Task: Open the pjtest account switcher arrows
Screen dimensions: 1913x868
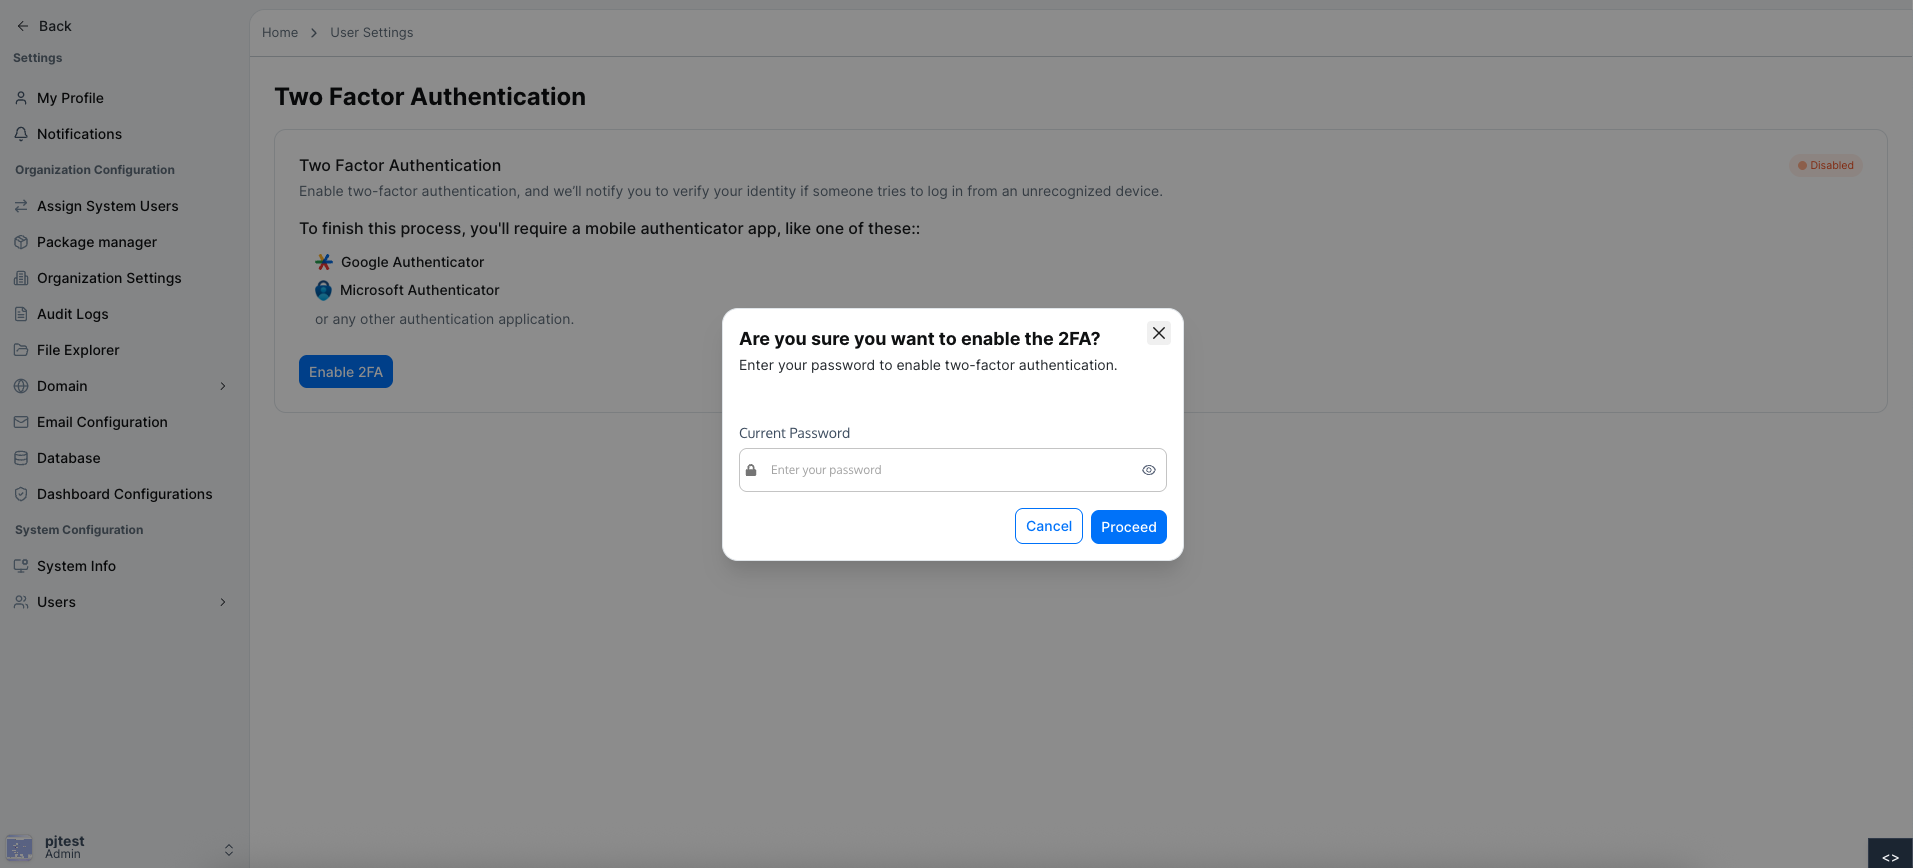Action: [229, 850]
